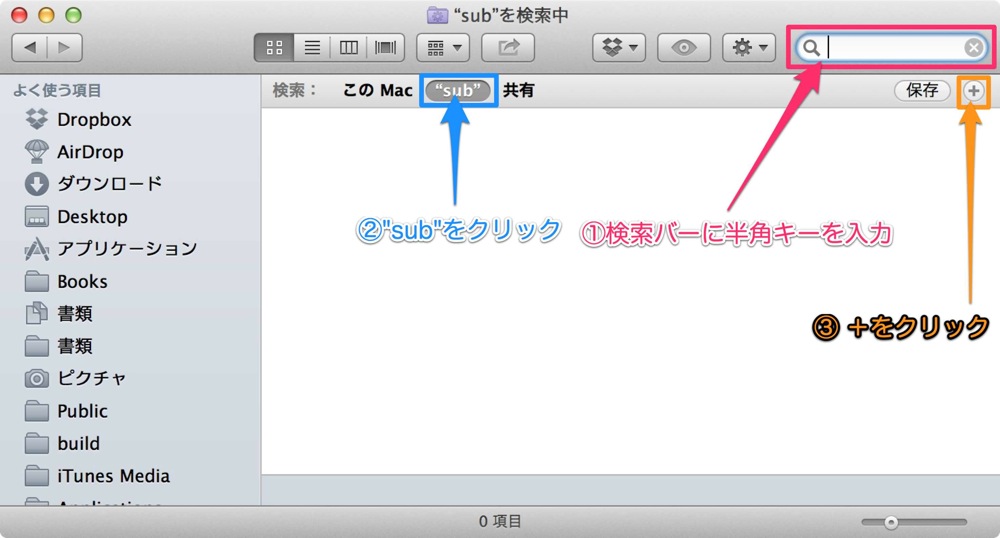Click the folder icon beside build
The width and height of the screenshot is (1000, 538).
36,443
